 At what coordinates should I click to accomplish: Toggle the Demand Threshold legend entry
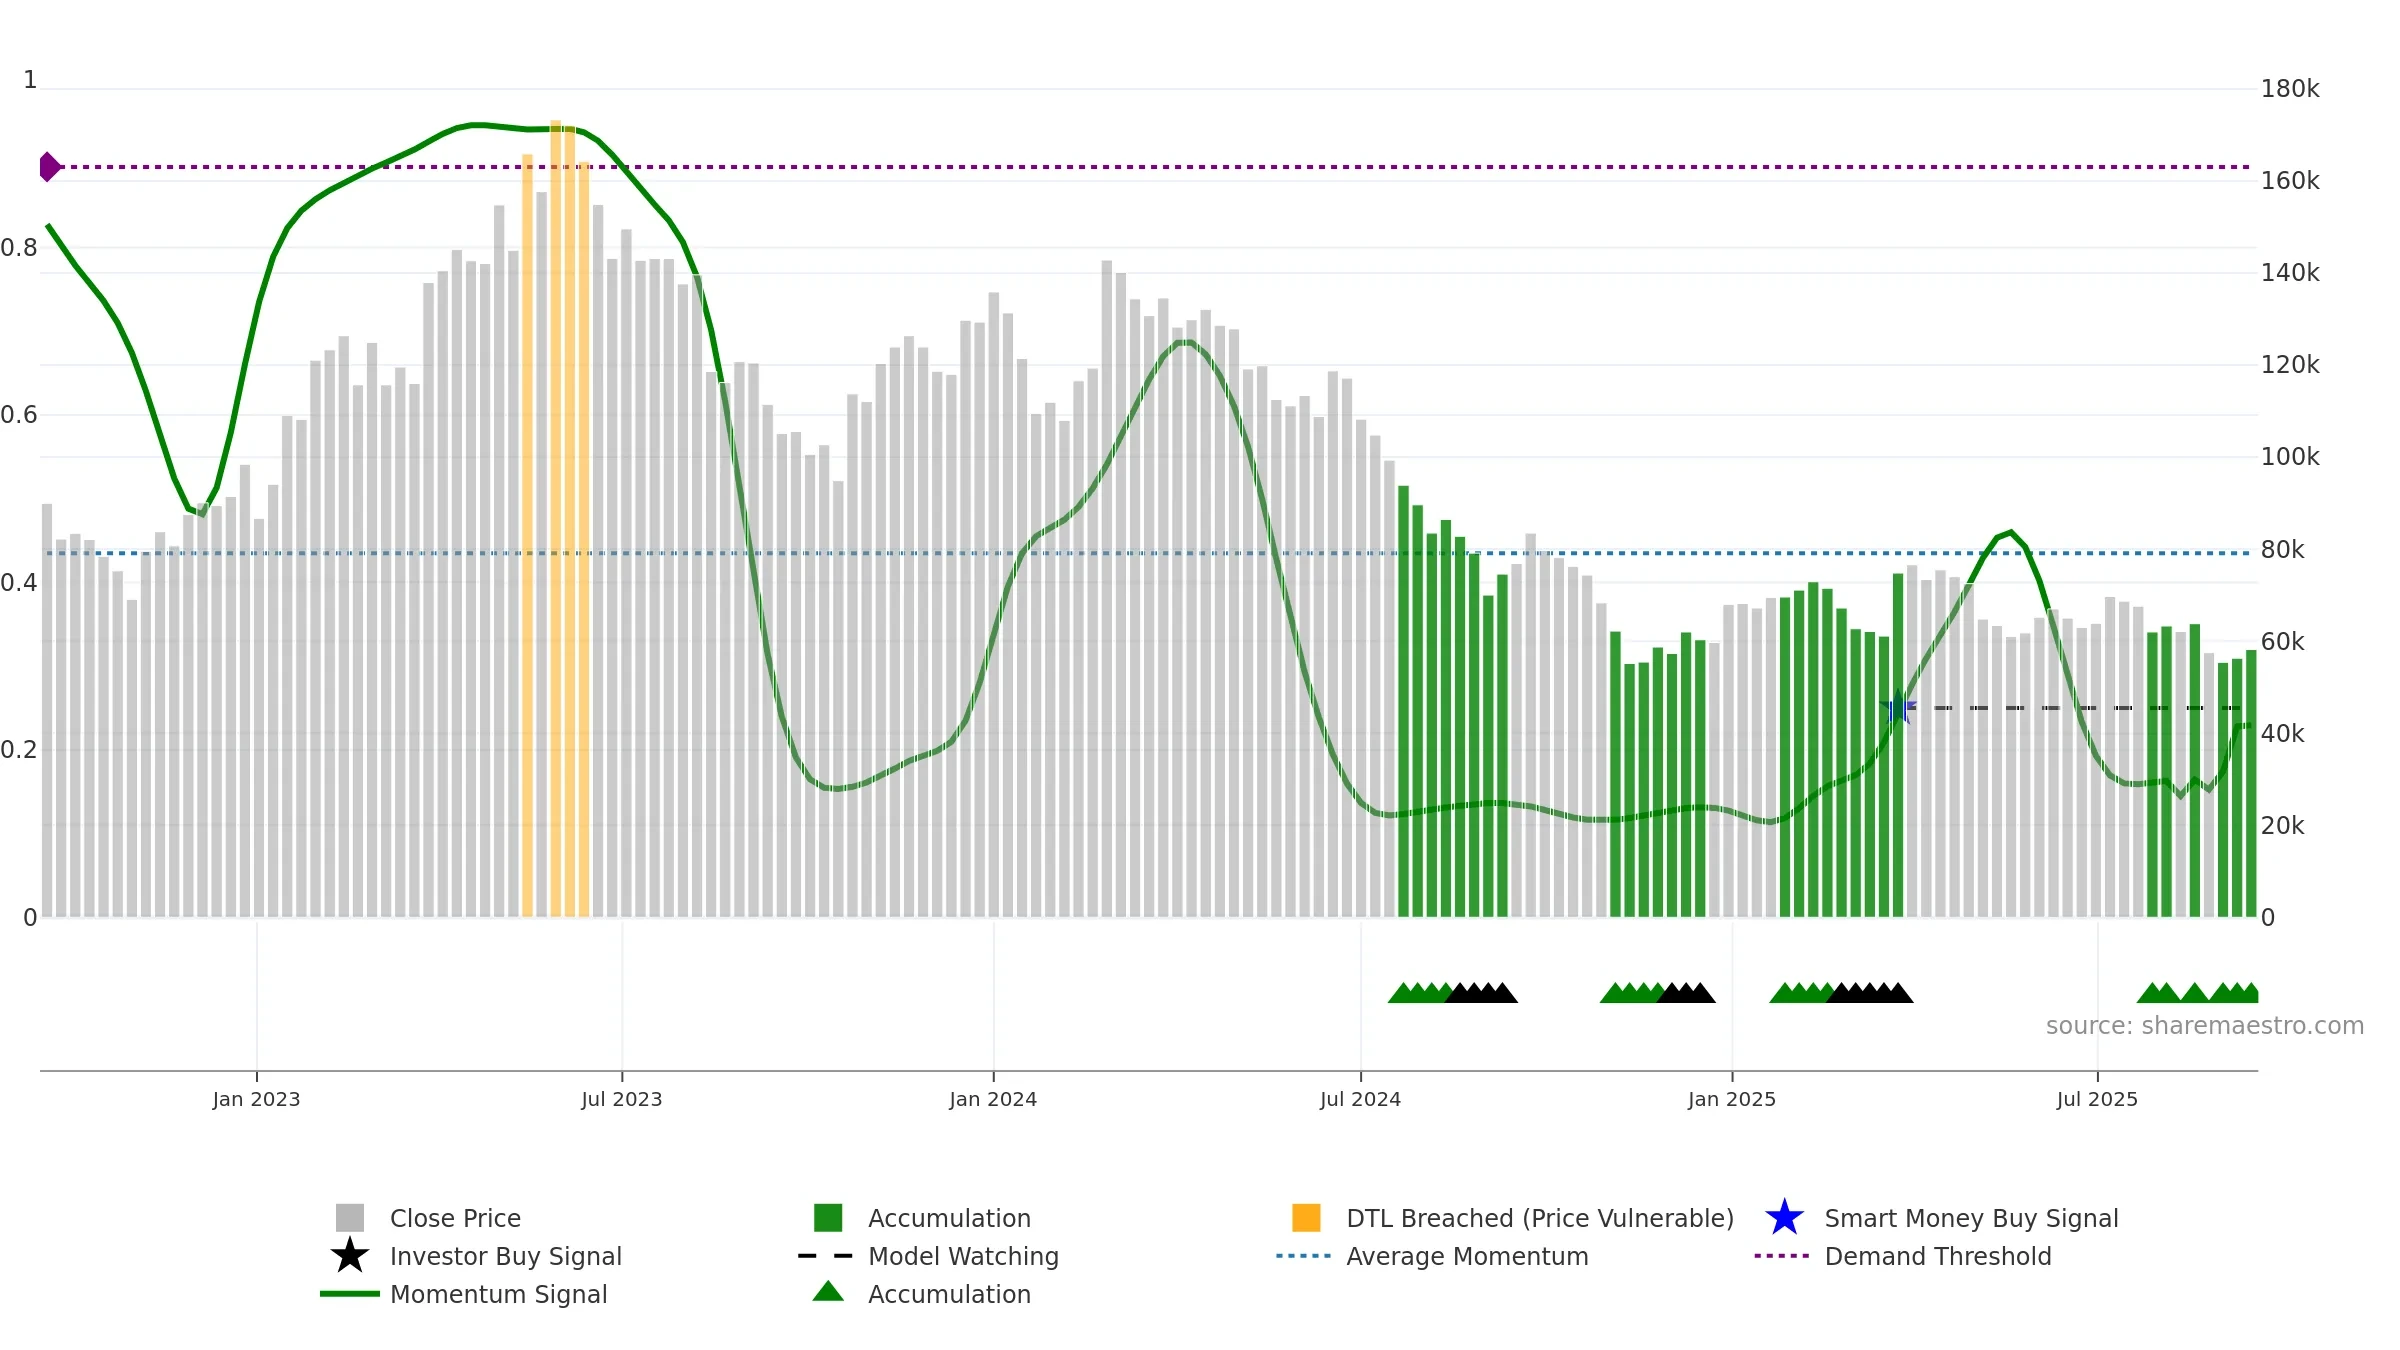pos(1903,1256)
